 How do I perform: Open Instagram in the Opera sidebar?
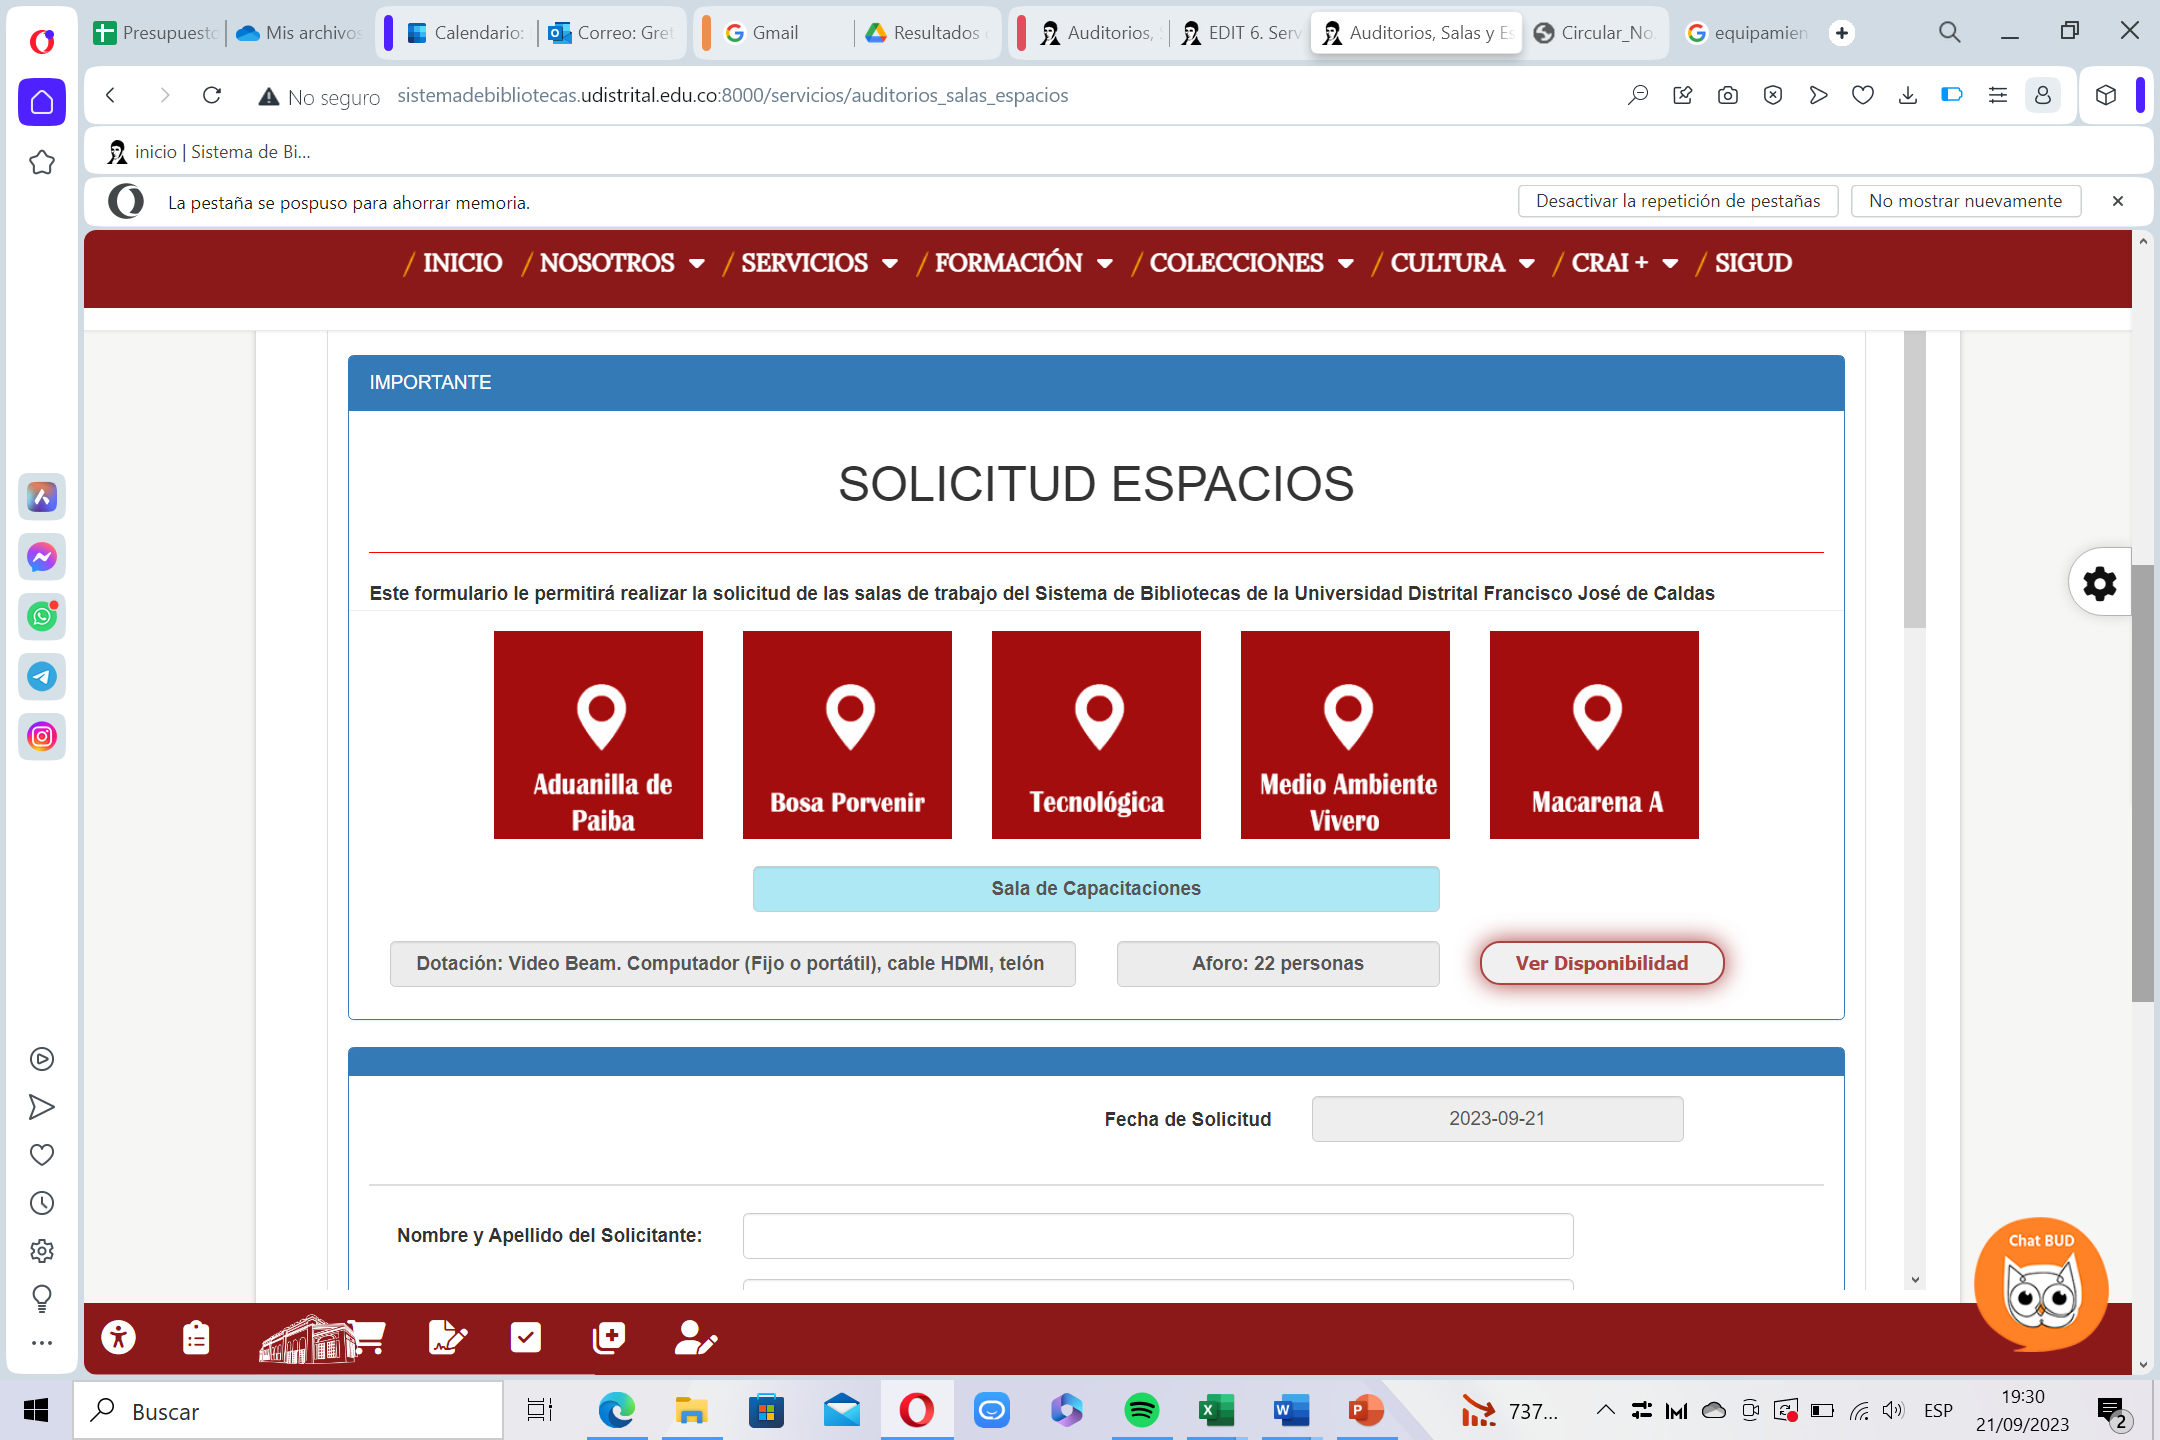coord(42,737)
